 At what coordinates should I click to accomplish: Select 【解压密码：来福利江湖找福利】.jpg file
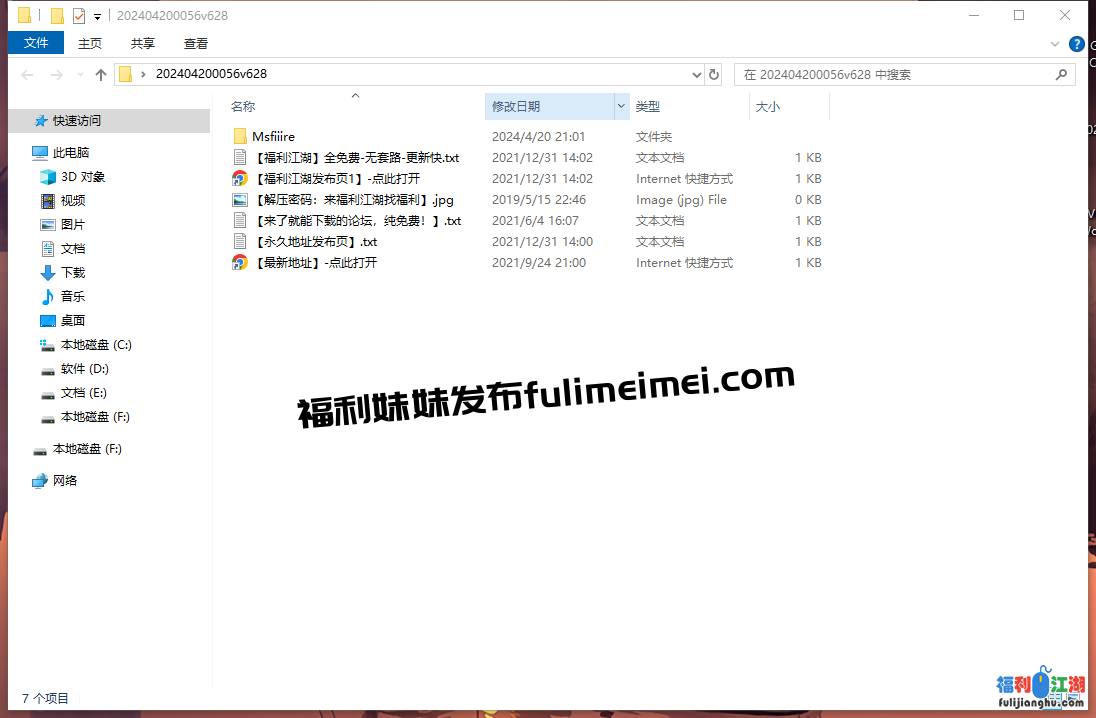coord(353,199)
